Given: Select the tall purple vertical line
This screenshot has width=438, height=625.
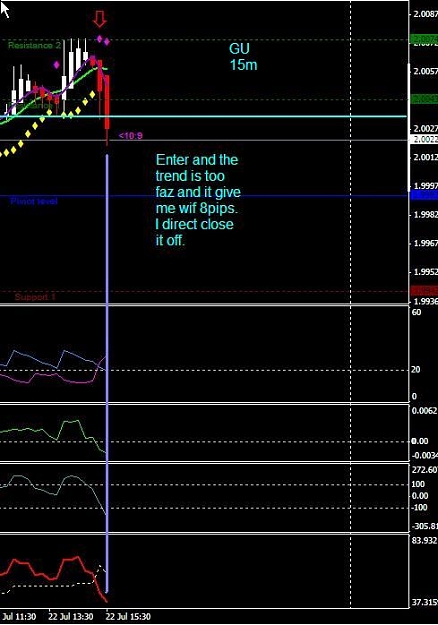Looking at the screenshot, I should point(107,373).
